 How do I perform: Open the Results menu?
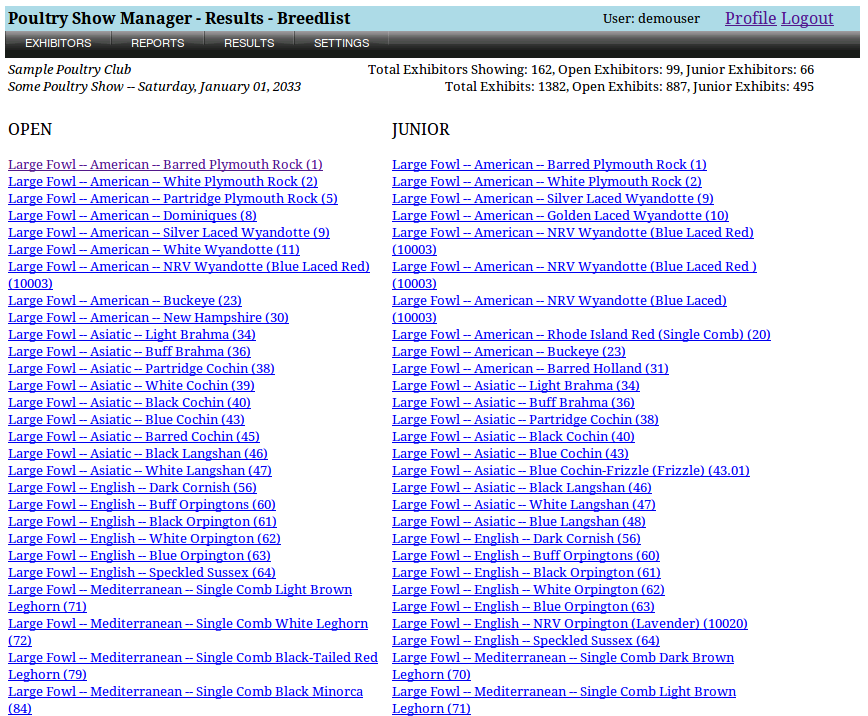[x=249, y=43]
